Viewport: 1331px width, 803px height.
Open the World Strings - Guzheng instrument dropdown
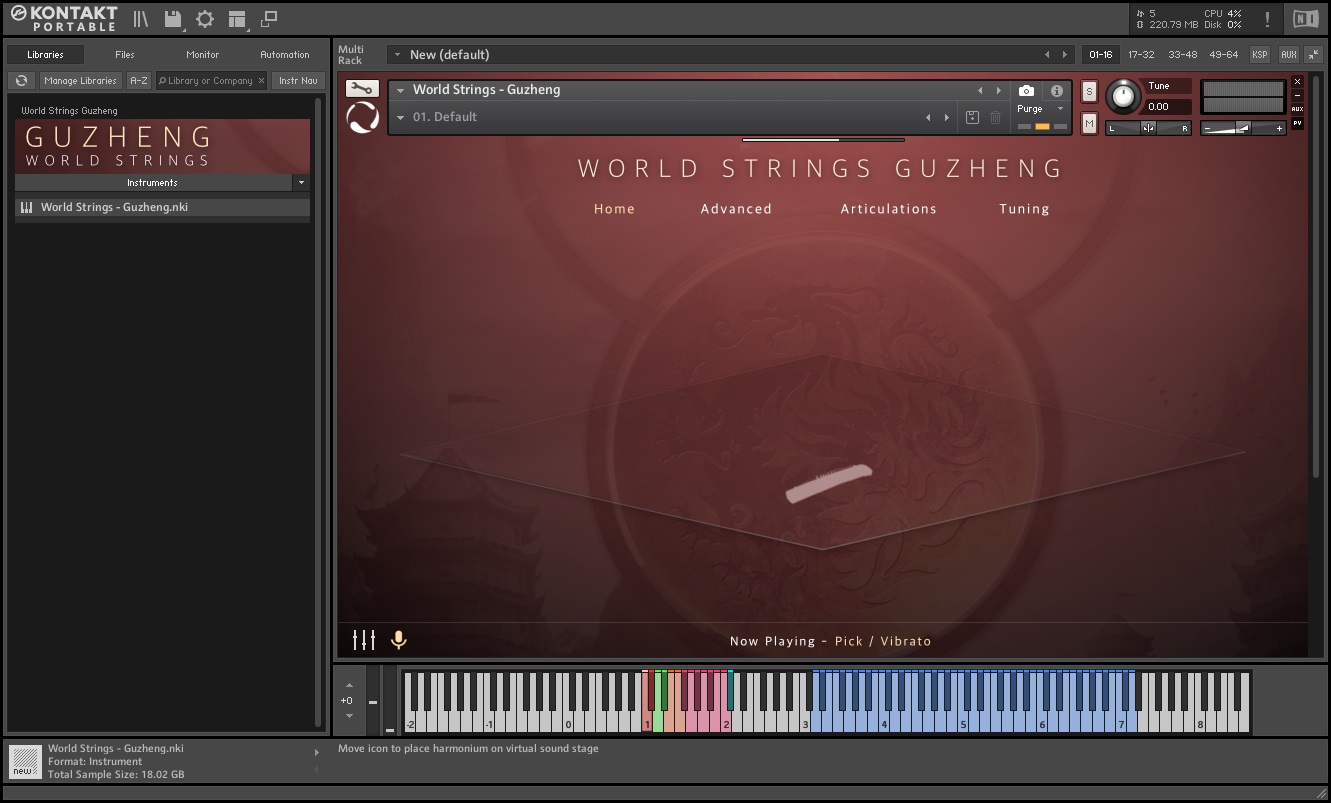(400, 90)
